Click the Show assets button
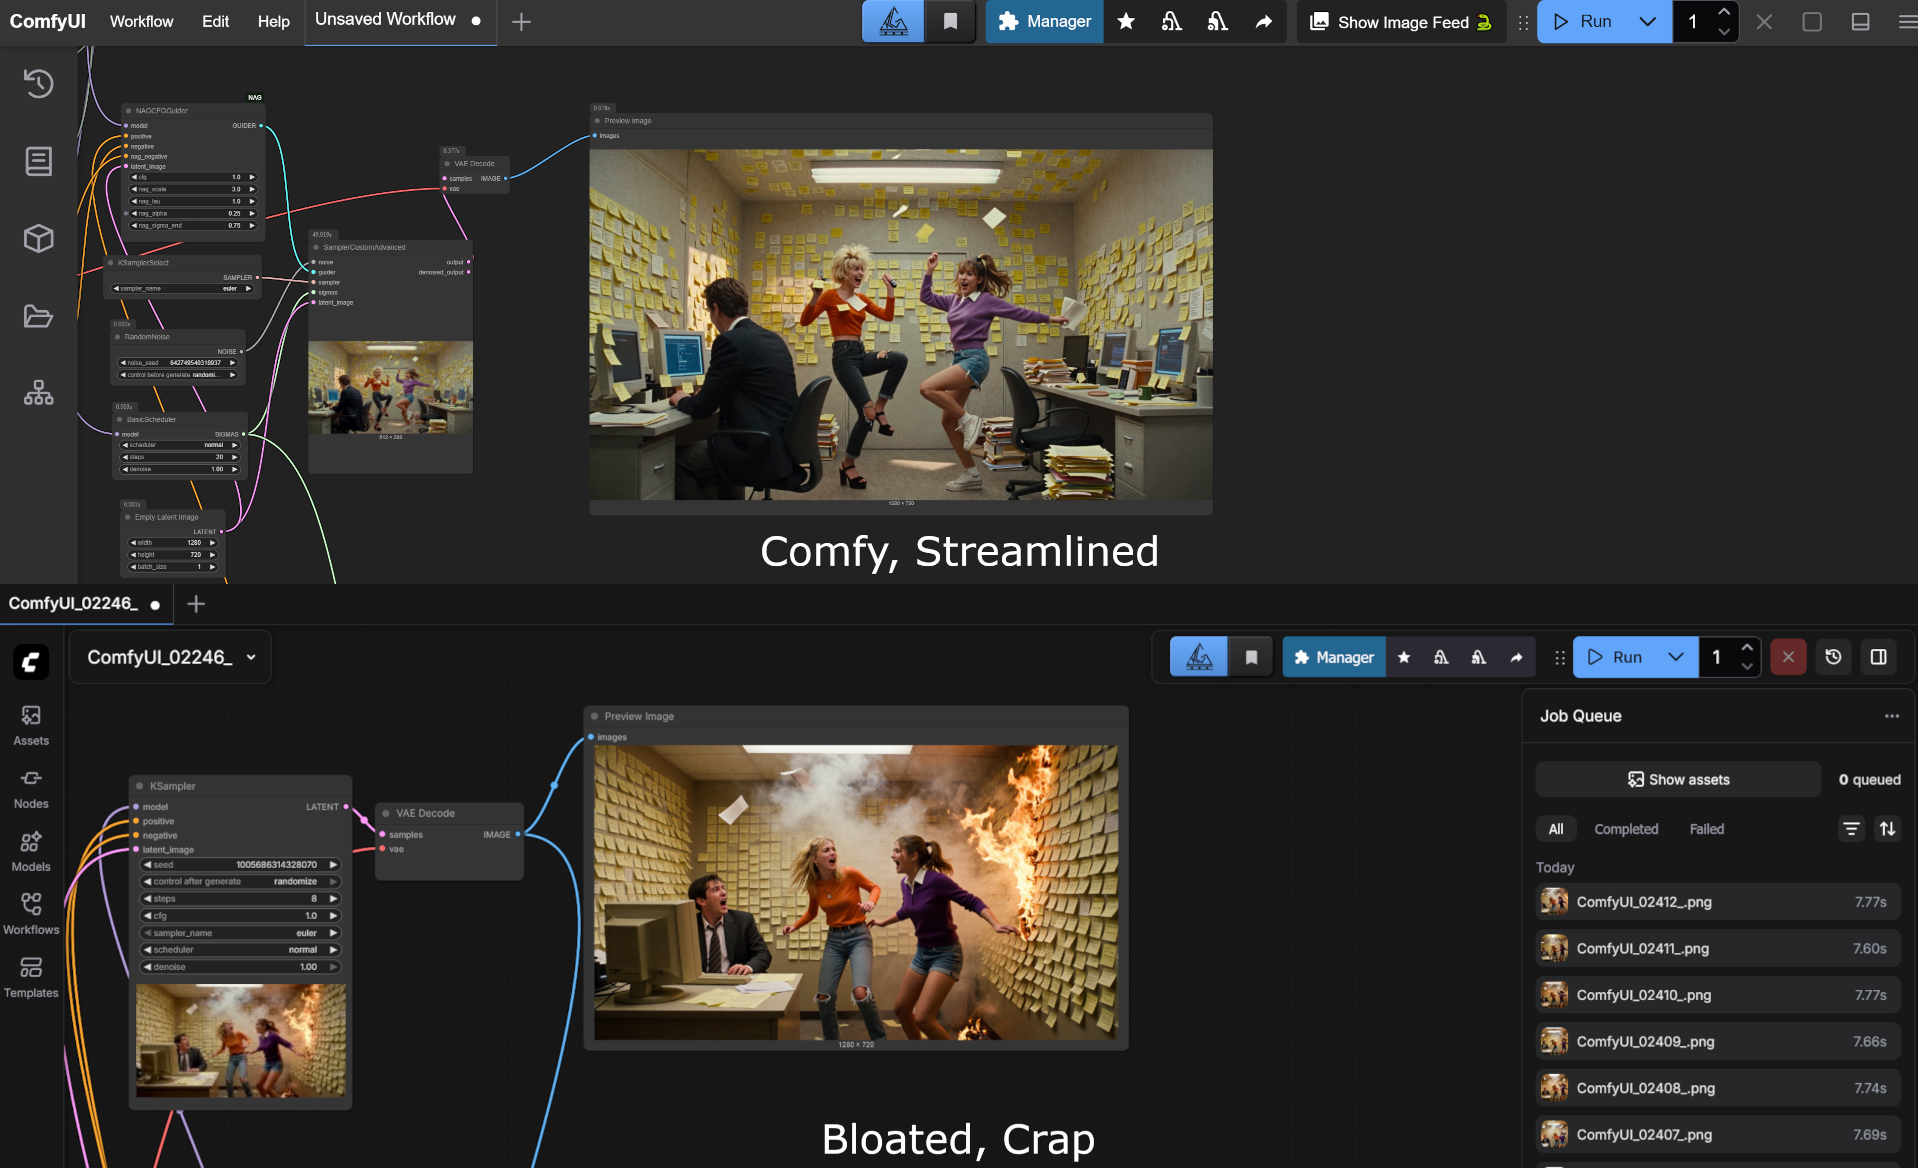This screenshot has height=1168, width=1918. (1678, 780)
